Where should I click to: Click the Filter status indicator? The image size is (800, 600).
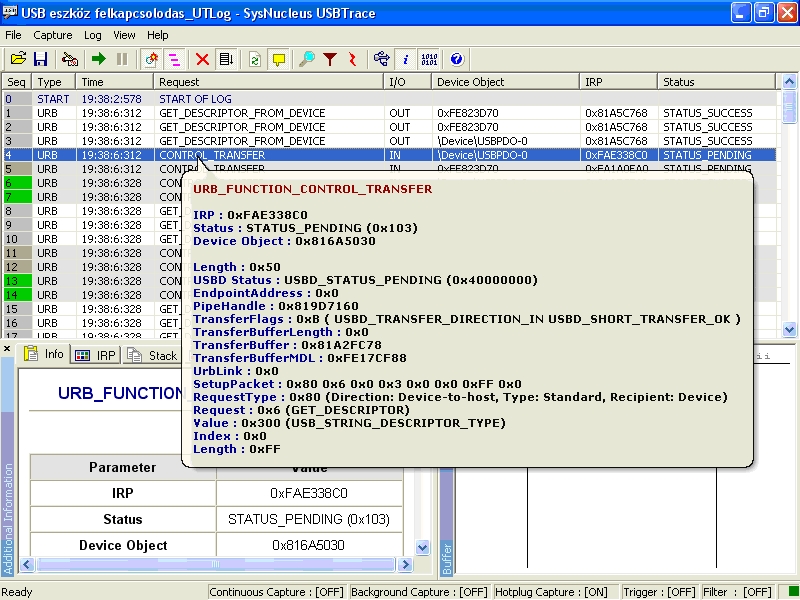pos(737,592)
